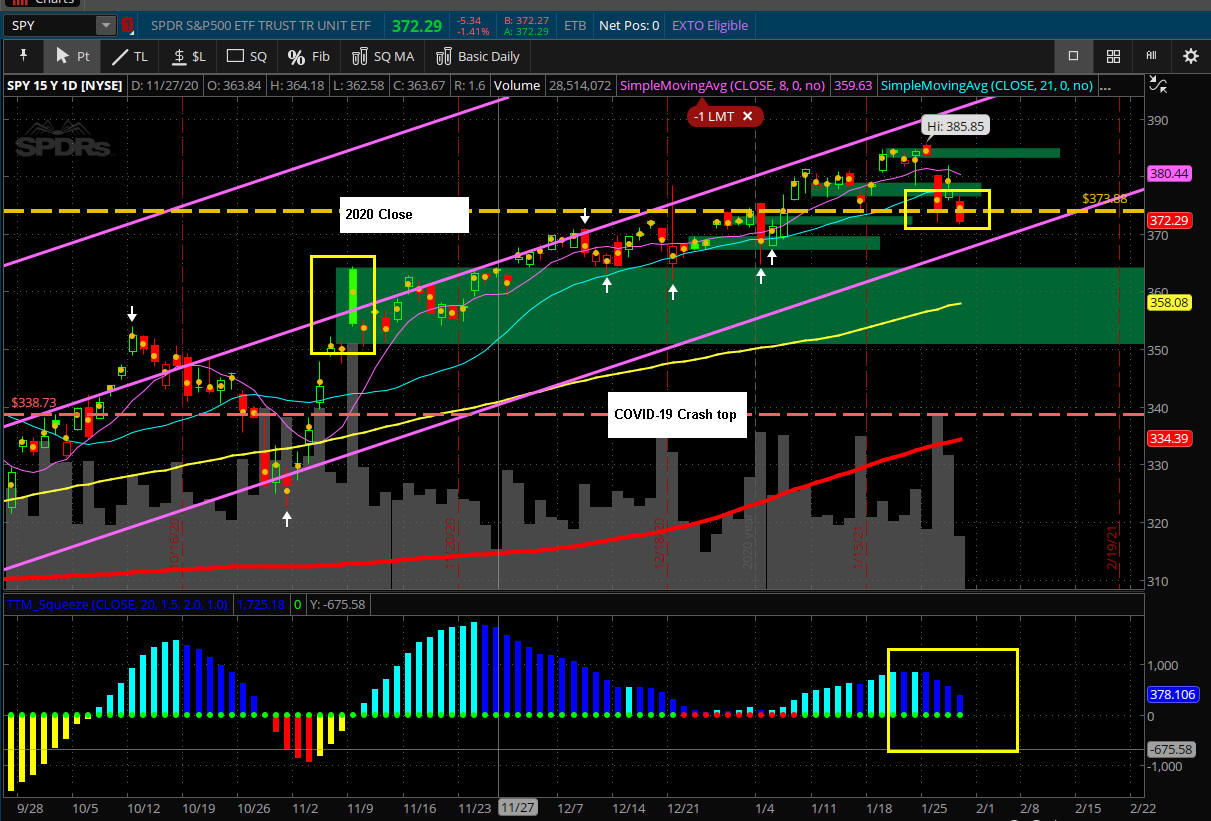Click the Volume study label
The image size is (1211, 821).
coord(516,86)
